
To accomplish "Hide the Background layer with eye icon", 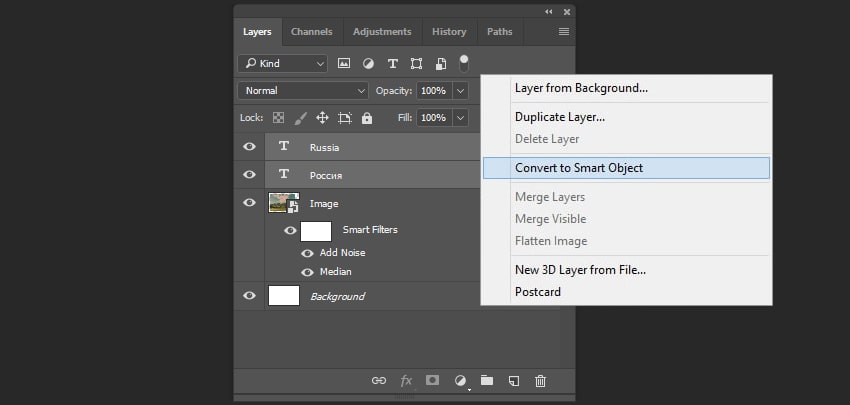I will tap(250, 296).
